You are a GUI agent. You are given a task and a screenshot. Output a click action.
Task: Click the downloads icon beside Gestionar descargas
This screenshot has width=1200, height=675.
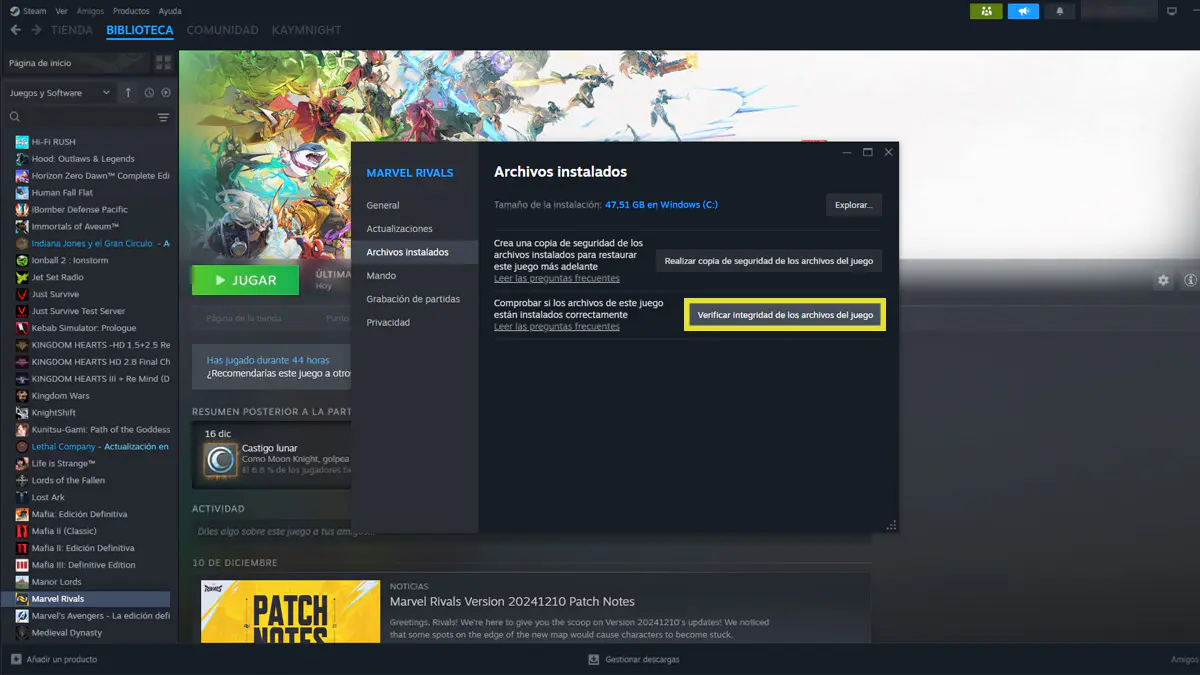[x=594, y=660]
